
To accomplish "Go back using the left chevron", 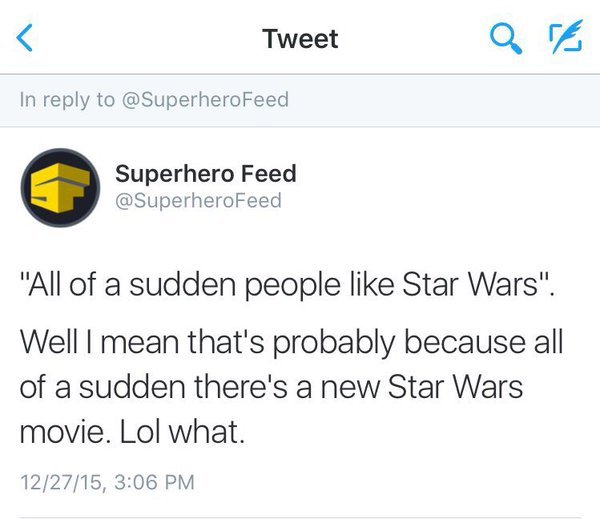I will tap(27, 39).
